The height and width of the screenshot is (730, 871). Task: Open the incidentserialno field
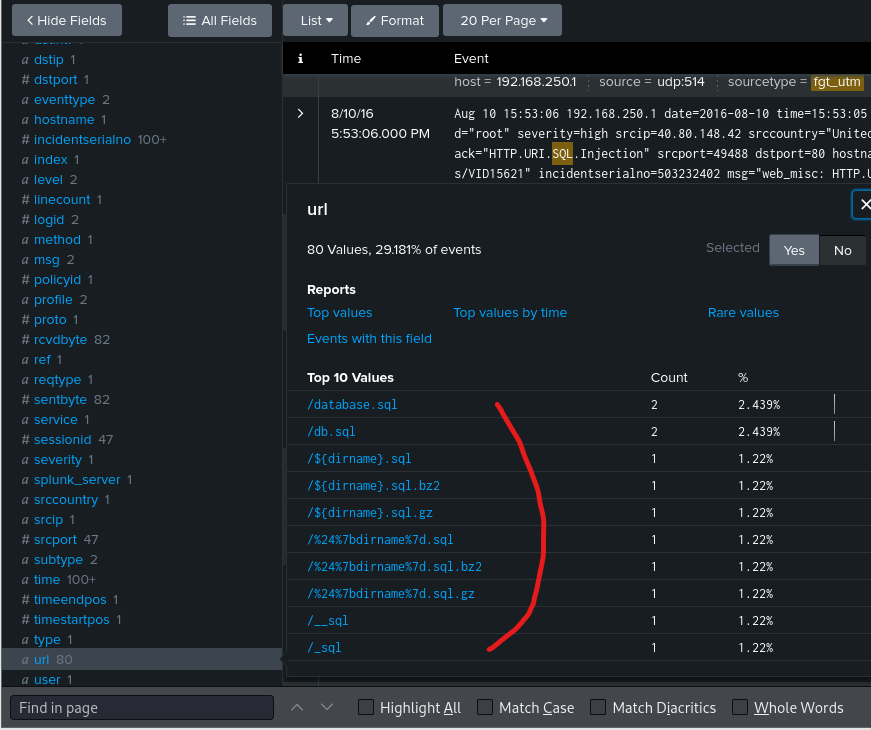tap(82, 139)
